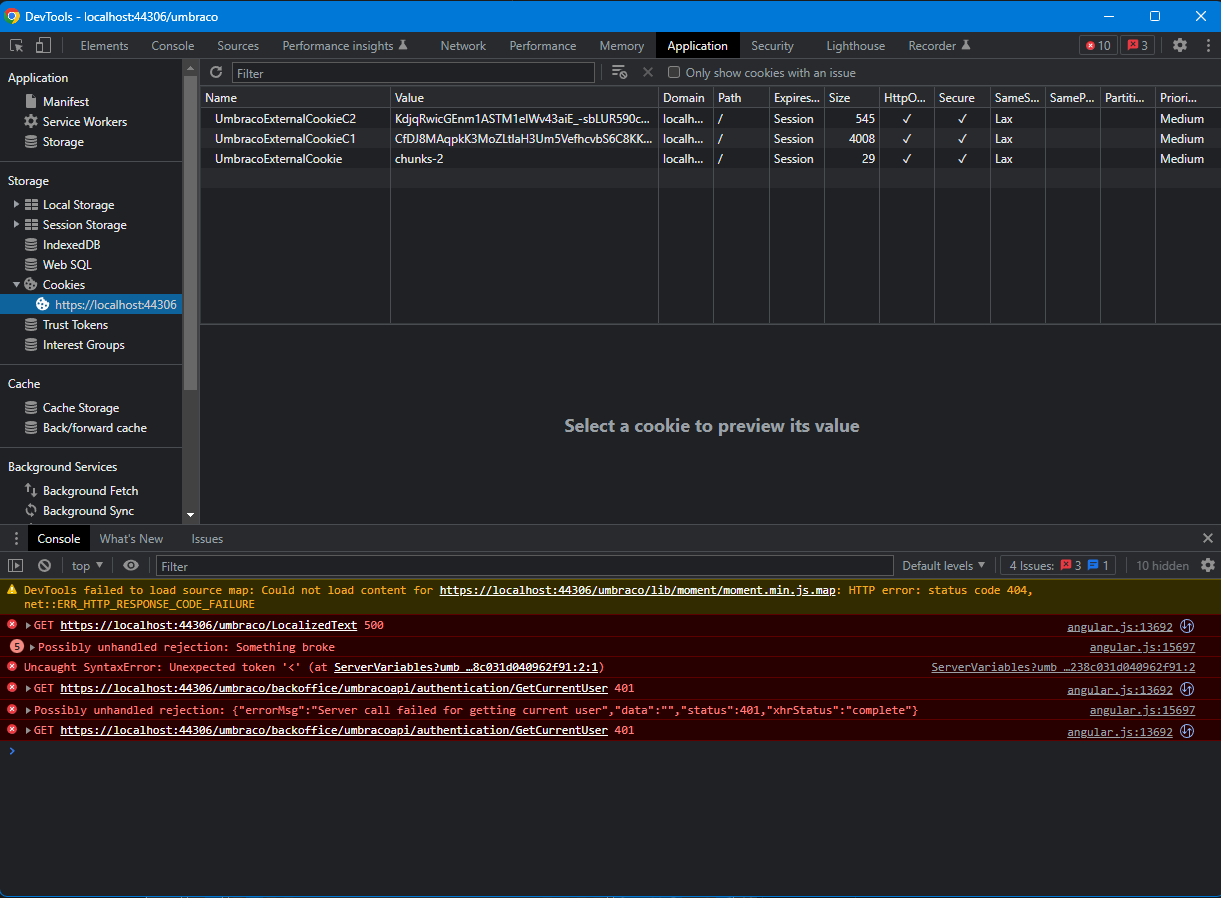Click the 10 errors badge

click(1098, 45)
